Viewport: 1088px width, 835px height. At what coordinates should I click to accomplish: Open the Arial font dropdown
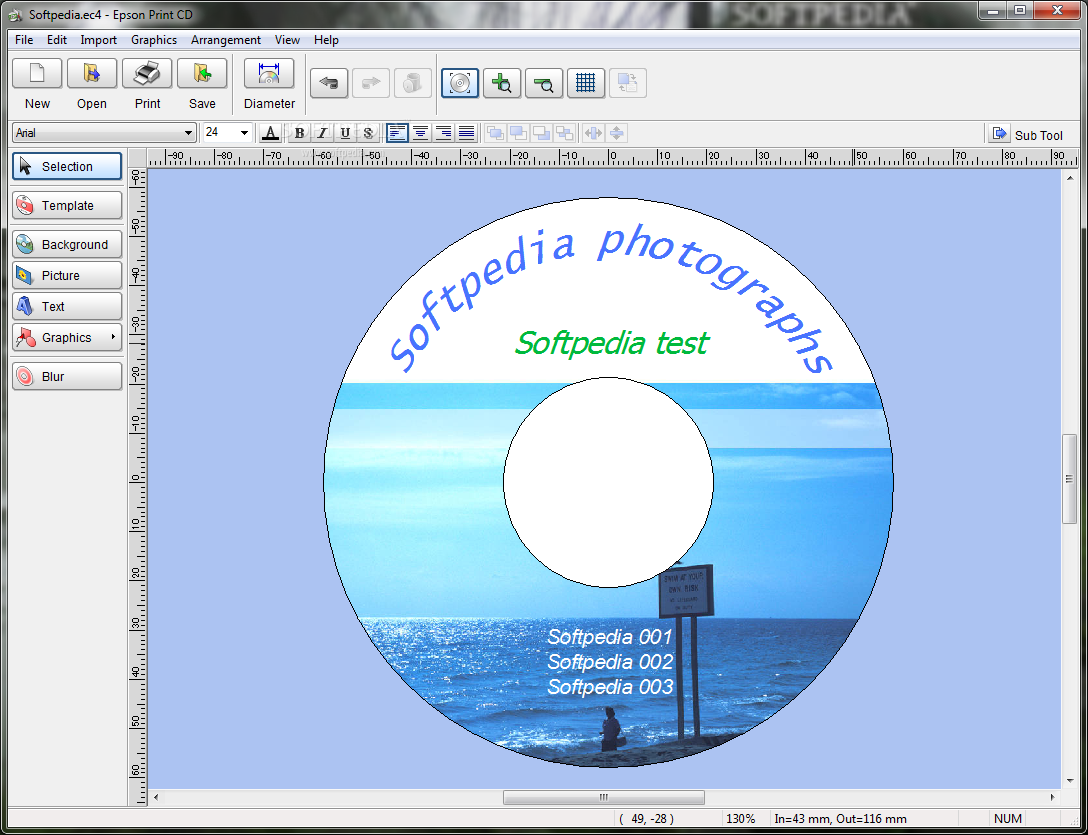tap(188, 133)
